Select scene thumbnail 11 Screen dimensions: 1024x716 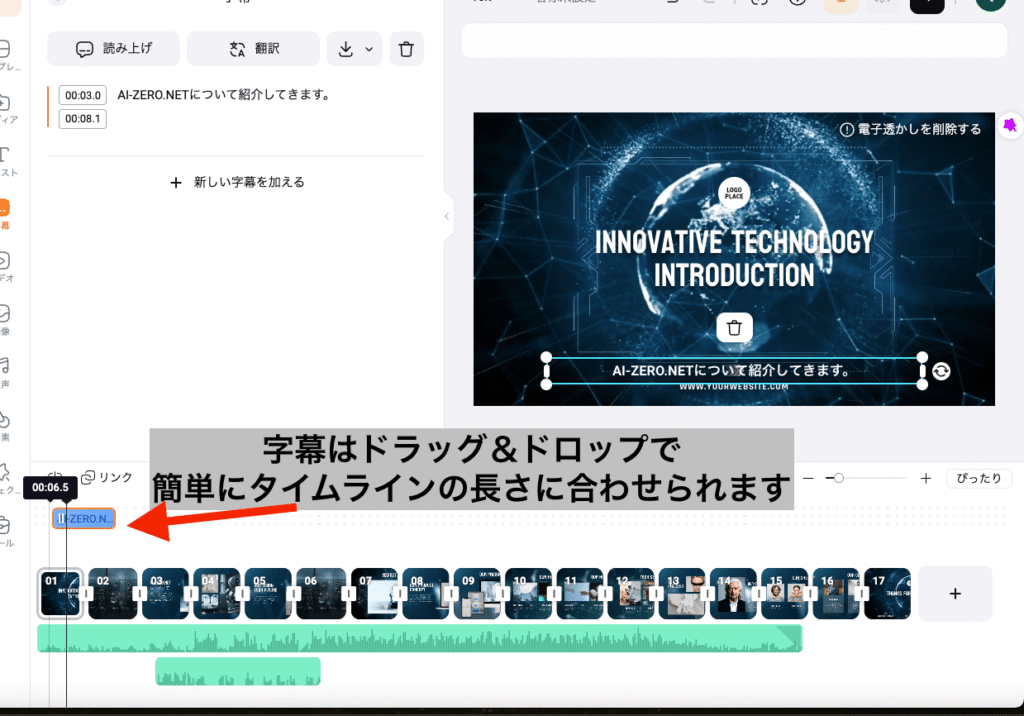(579, 593)
